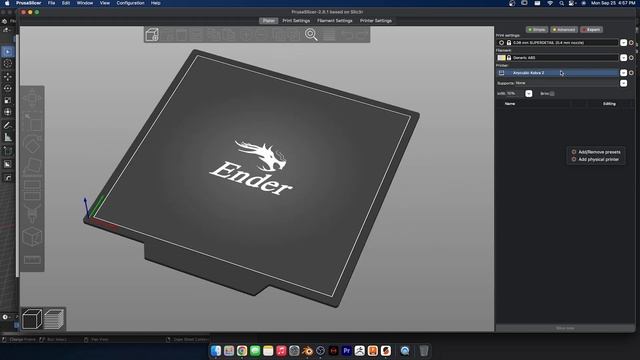640x360 pixels.
Task: Open the Trash in the Dock
Action: pos(424,351)
